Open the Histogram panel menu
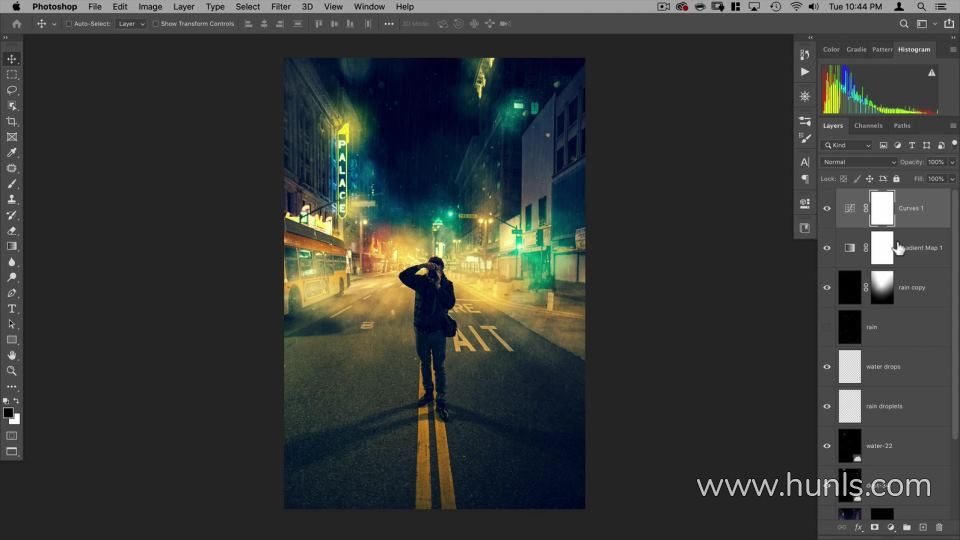This screenshot has height=540, width=960. tap(953, 50)
